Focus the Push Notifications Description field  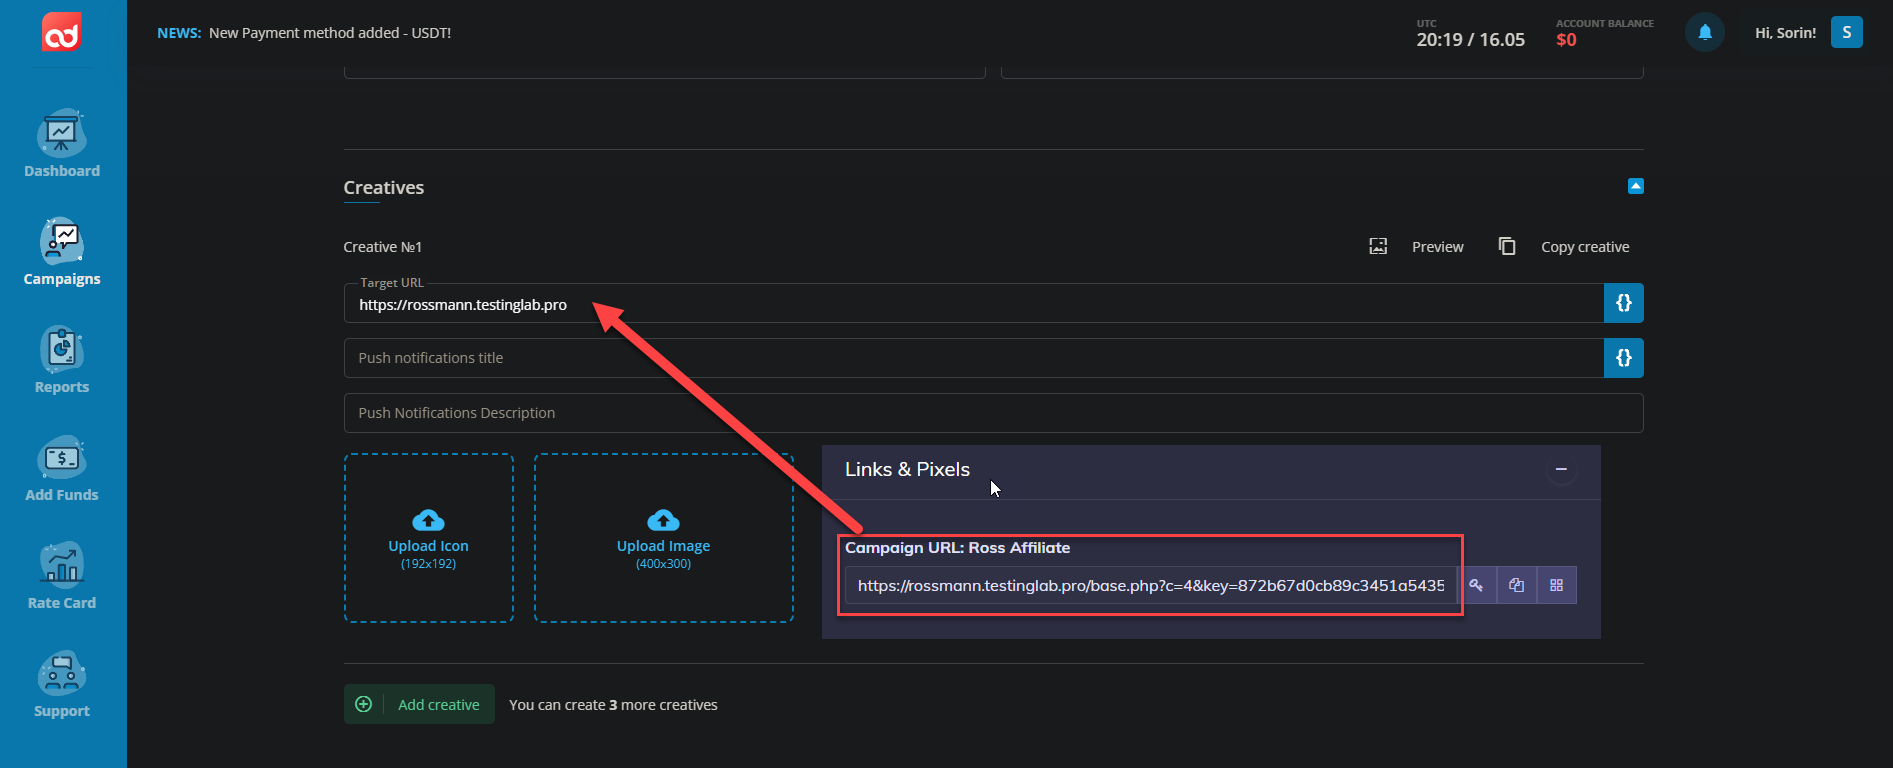click(992, 413)
